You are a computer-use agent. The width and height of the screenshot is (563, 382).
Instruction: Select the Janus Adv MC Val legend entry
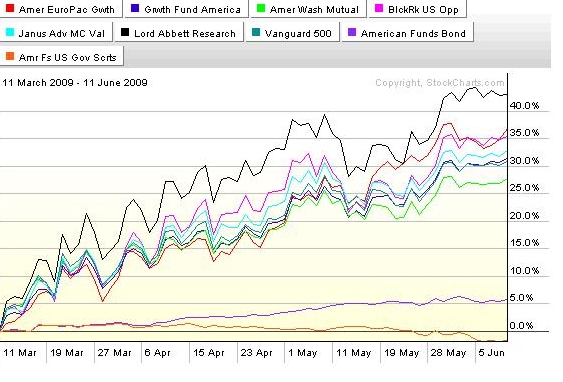pyautogui.click(x=56, y=33)
